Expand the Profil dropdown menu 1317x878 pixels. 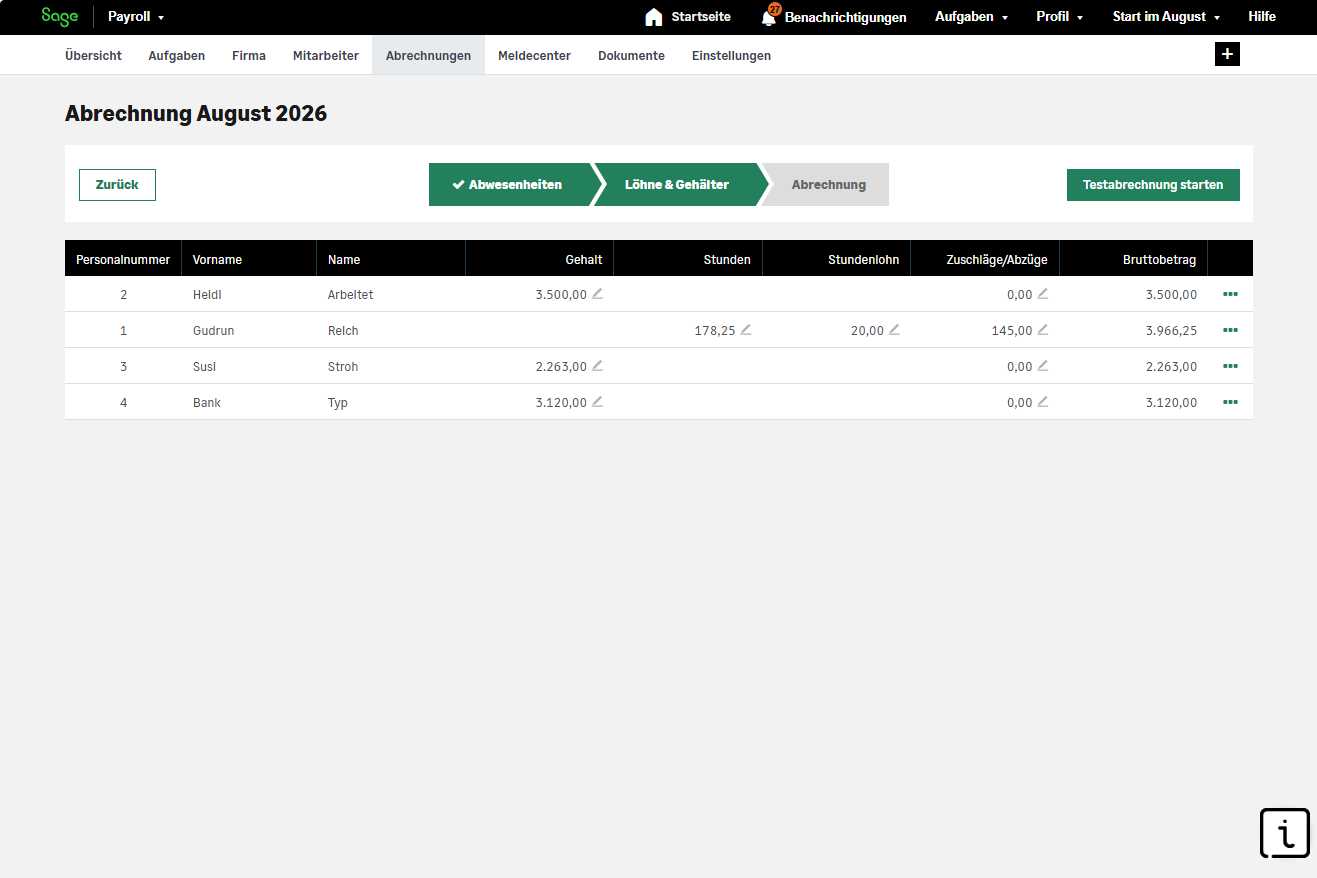[1060, 17]
